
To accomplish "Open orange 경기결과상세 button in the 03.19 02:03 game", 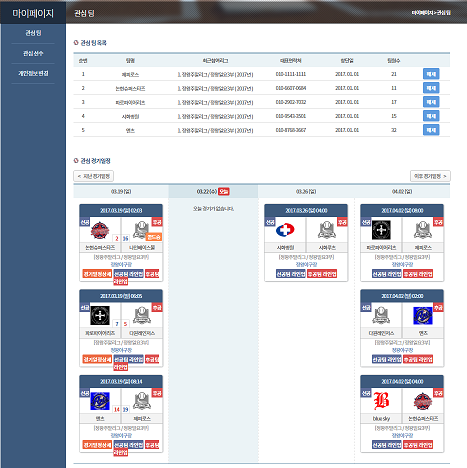I will tap(97, 274).
